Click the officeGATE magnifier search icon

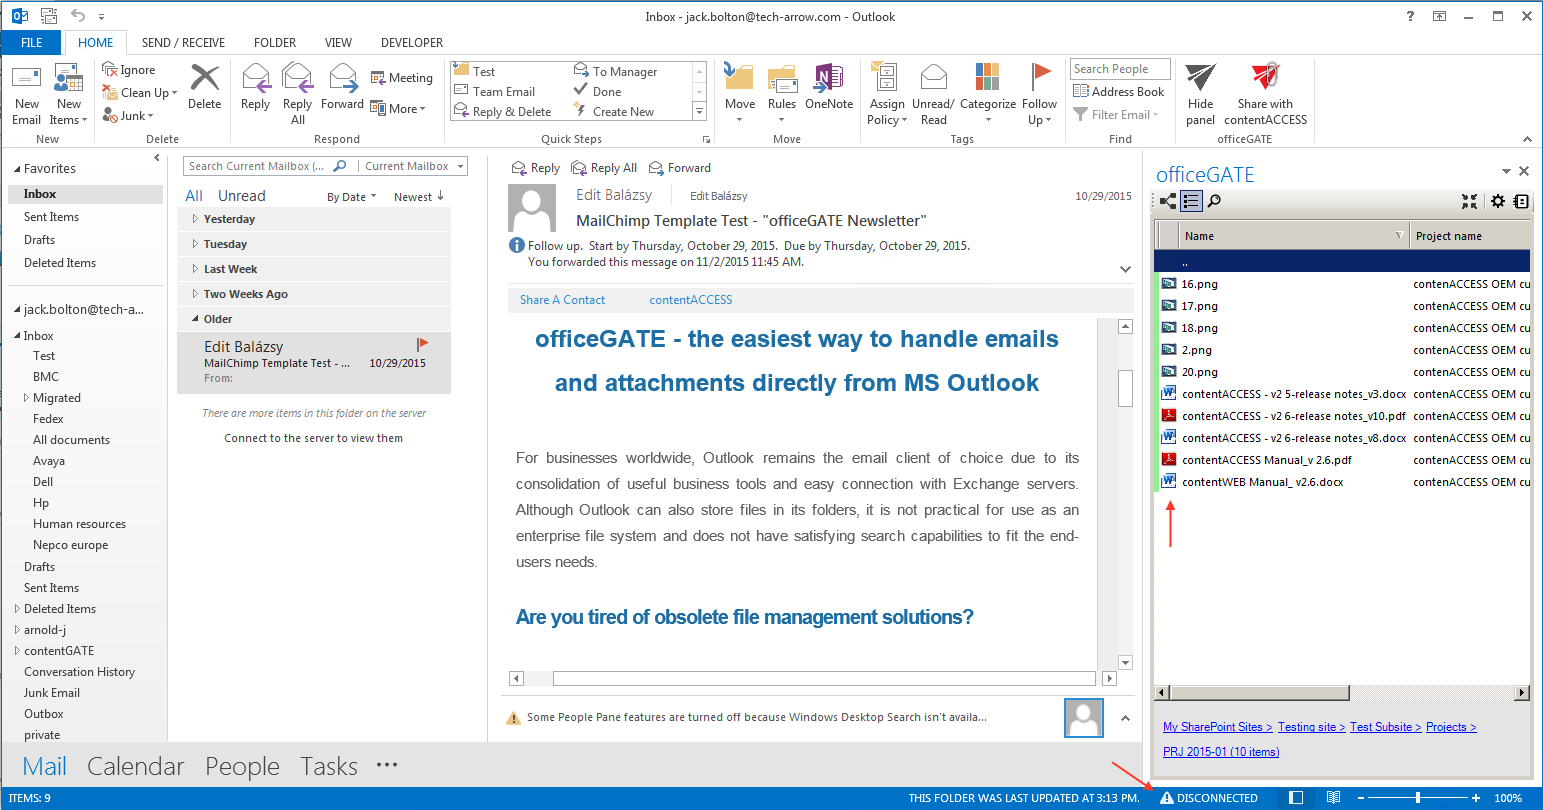pyautogui.click(x=1214, y=201)
